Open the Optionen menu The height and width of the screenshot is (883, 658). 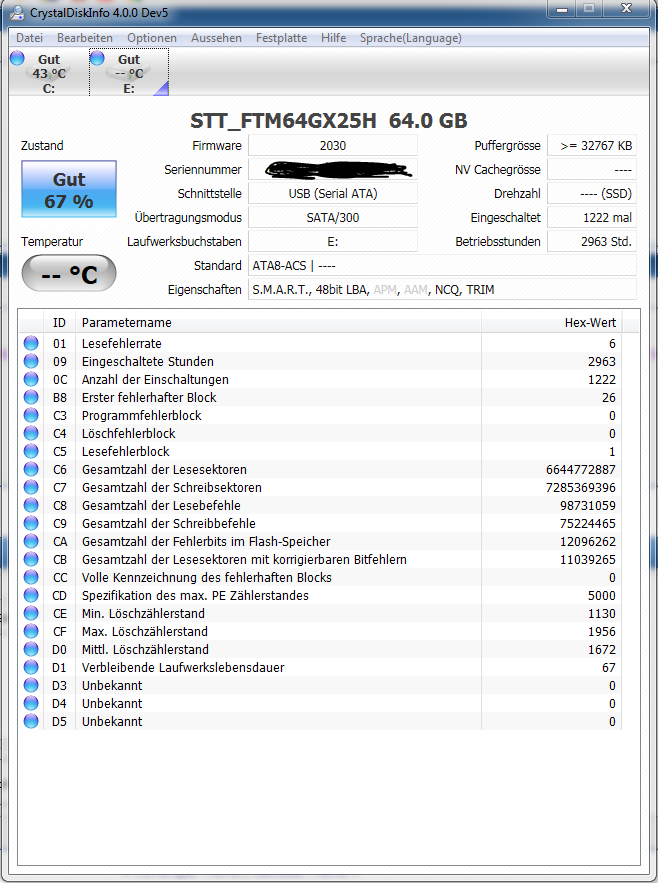click(152, 38)
